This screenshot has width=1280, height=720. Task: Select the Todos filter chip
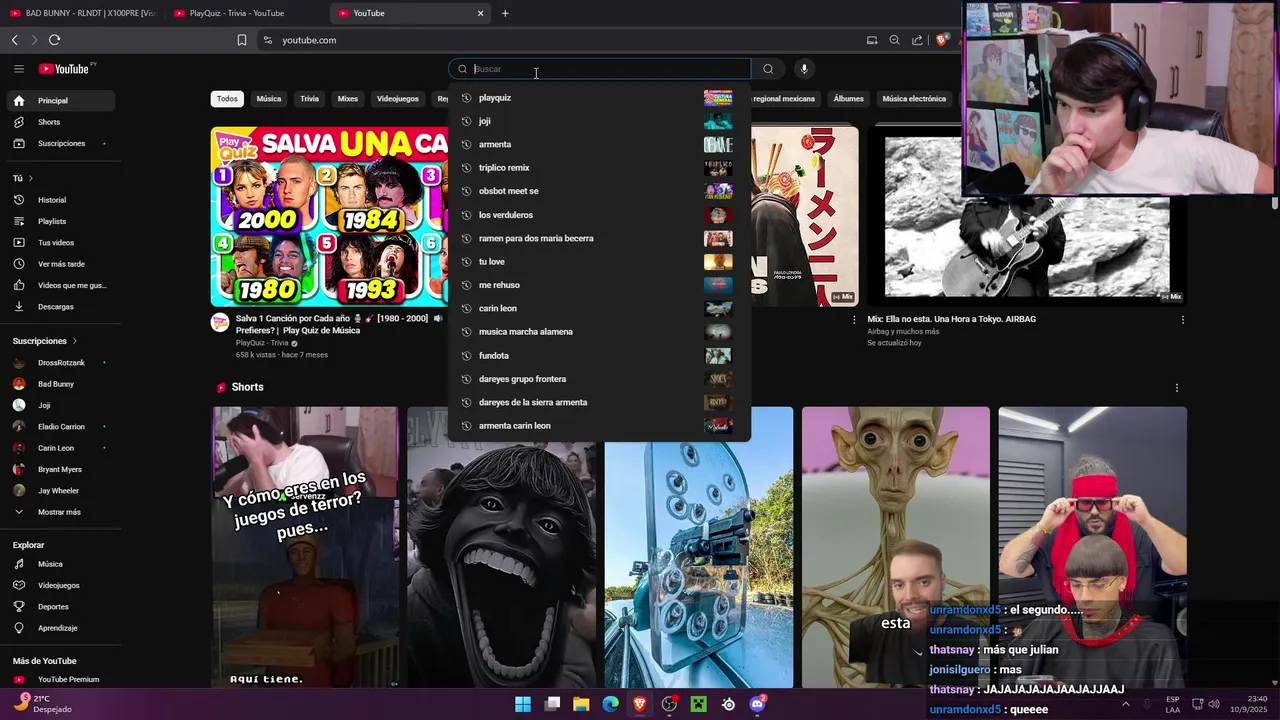pyautogui.click(x=227, y=99)
